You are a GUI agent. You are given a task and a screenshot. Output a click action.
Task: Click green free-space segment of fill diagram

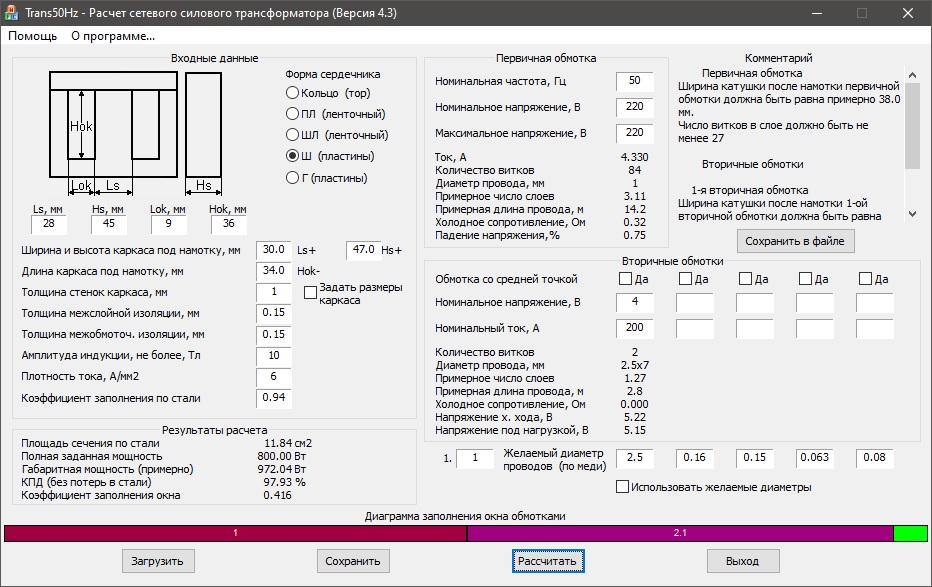(911, 533)
